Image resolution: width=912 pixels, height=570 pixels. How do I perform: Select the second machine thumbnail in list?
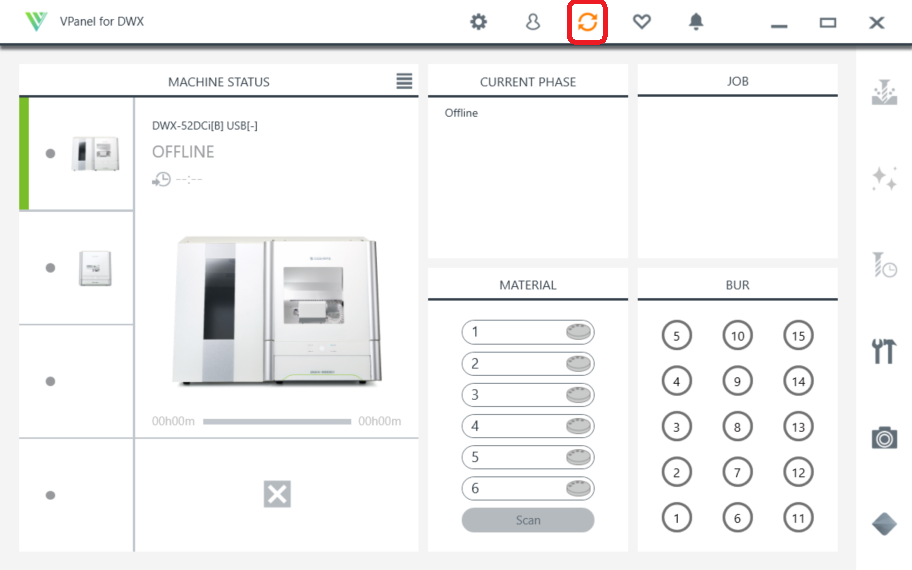click(95, 268)
